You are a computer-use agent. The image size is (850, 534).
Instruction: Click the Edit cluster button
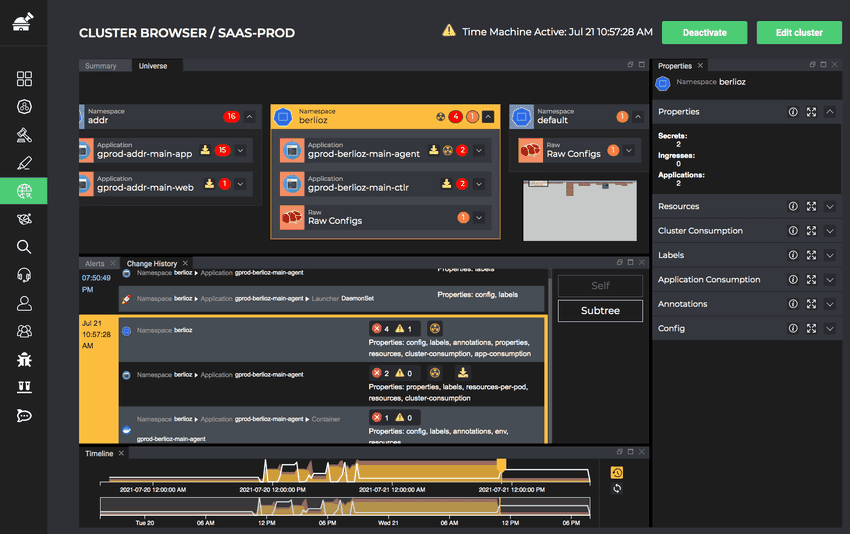click(798, 32)
